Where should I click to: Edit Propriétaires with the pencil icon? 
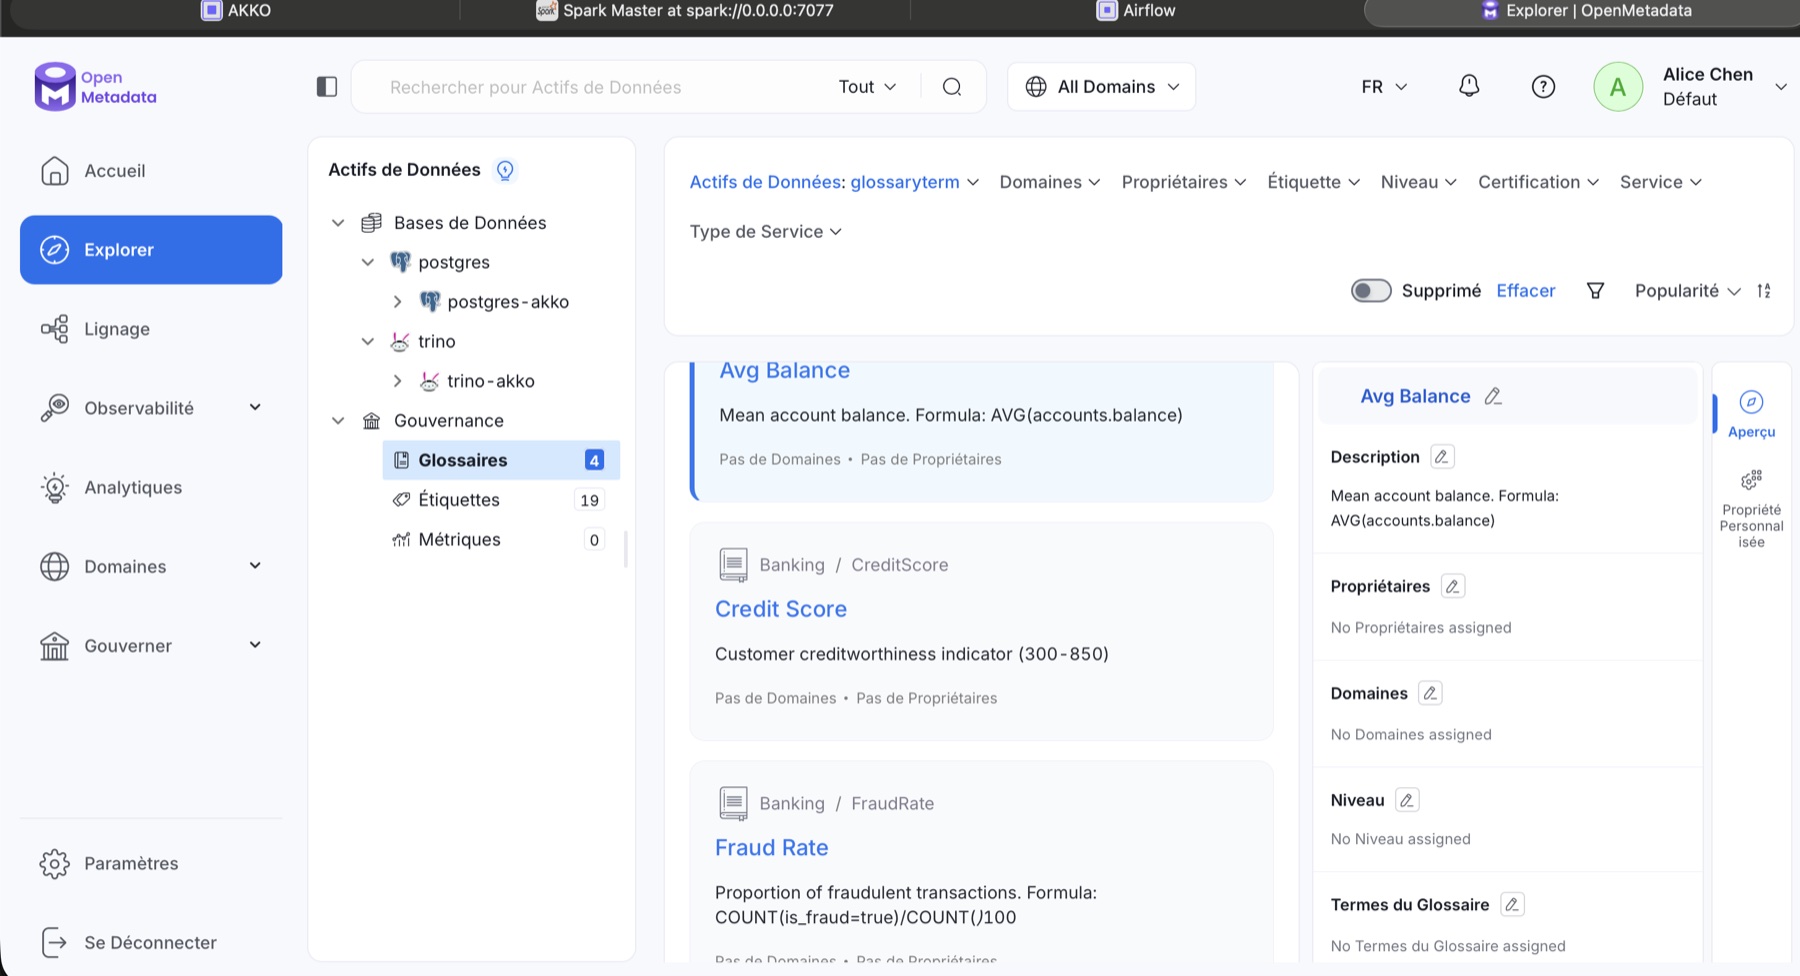click(x=1452, y=586)
